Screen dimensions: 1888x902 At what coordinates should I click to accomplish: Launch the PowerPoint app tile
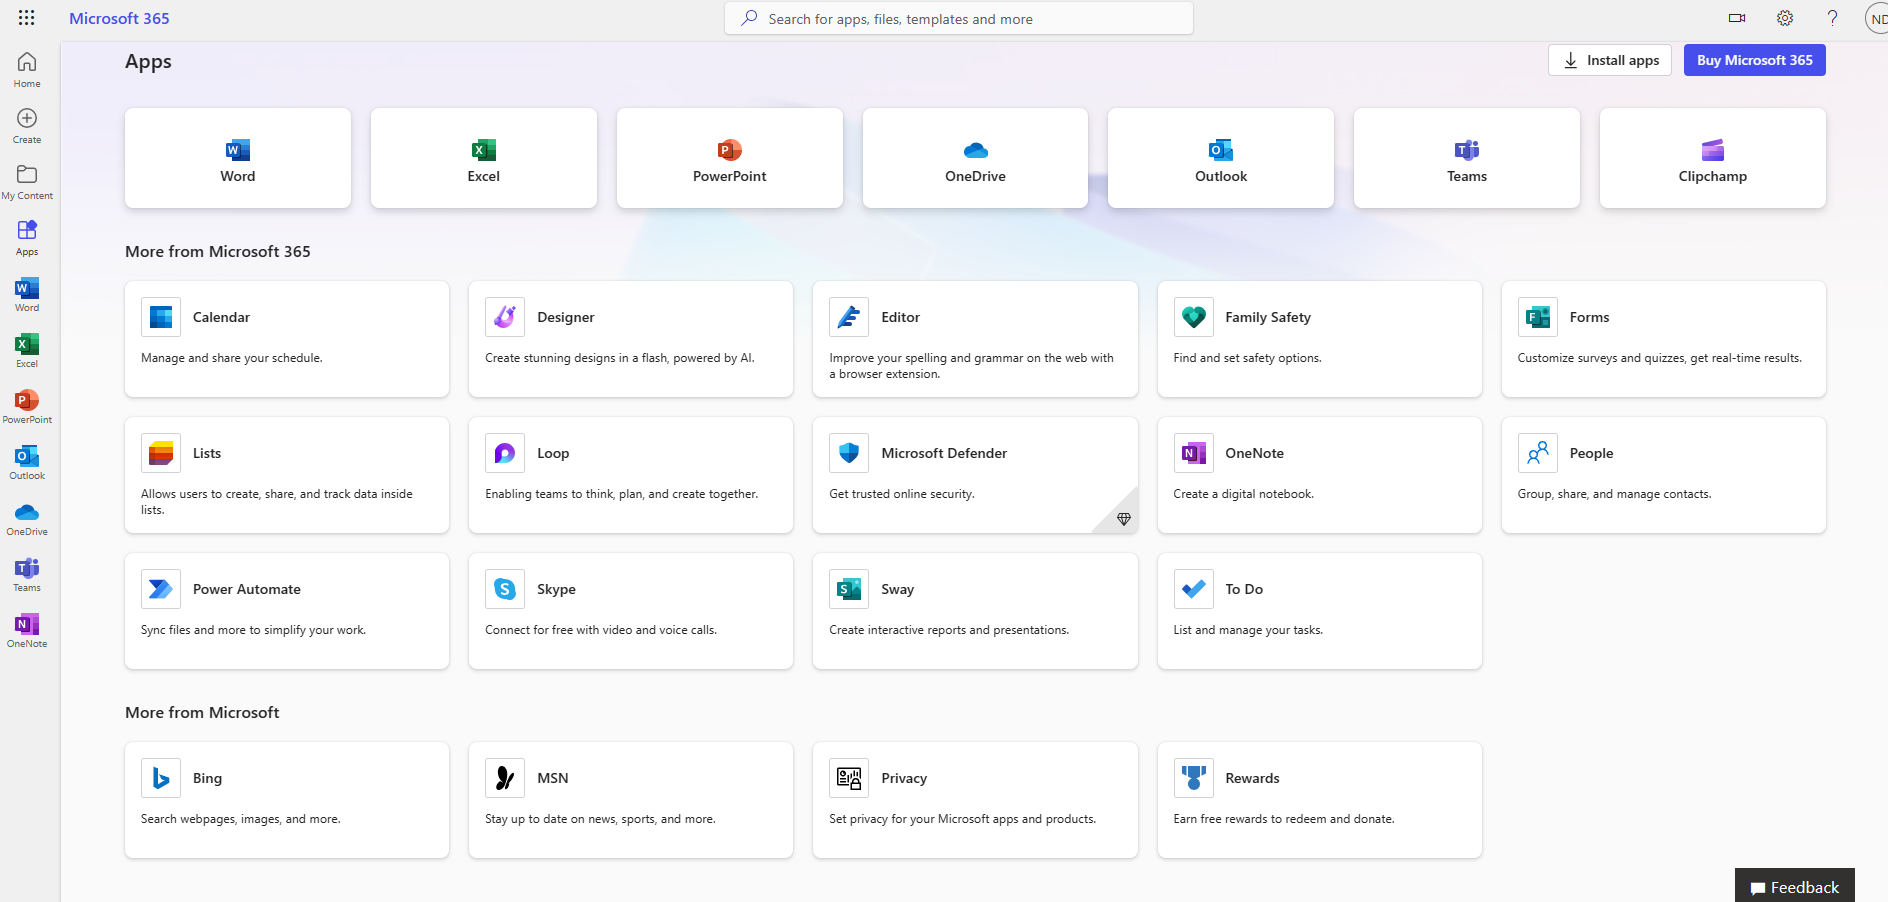coord(730,158)
